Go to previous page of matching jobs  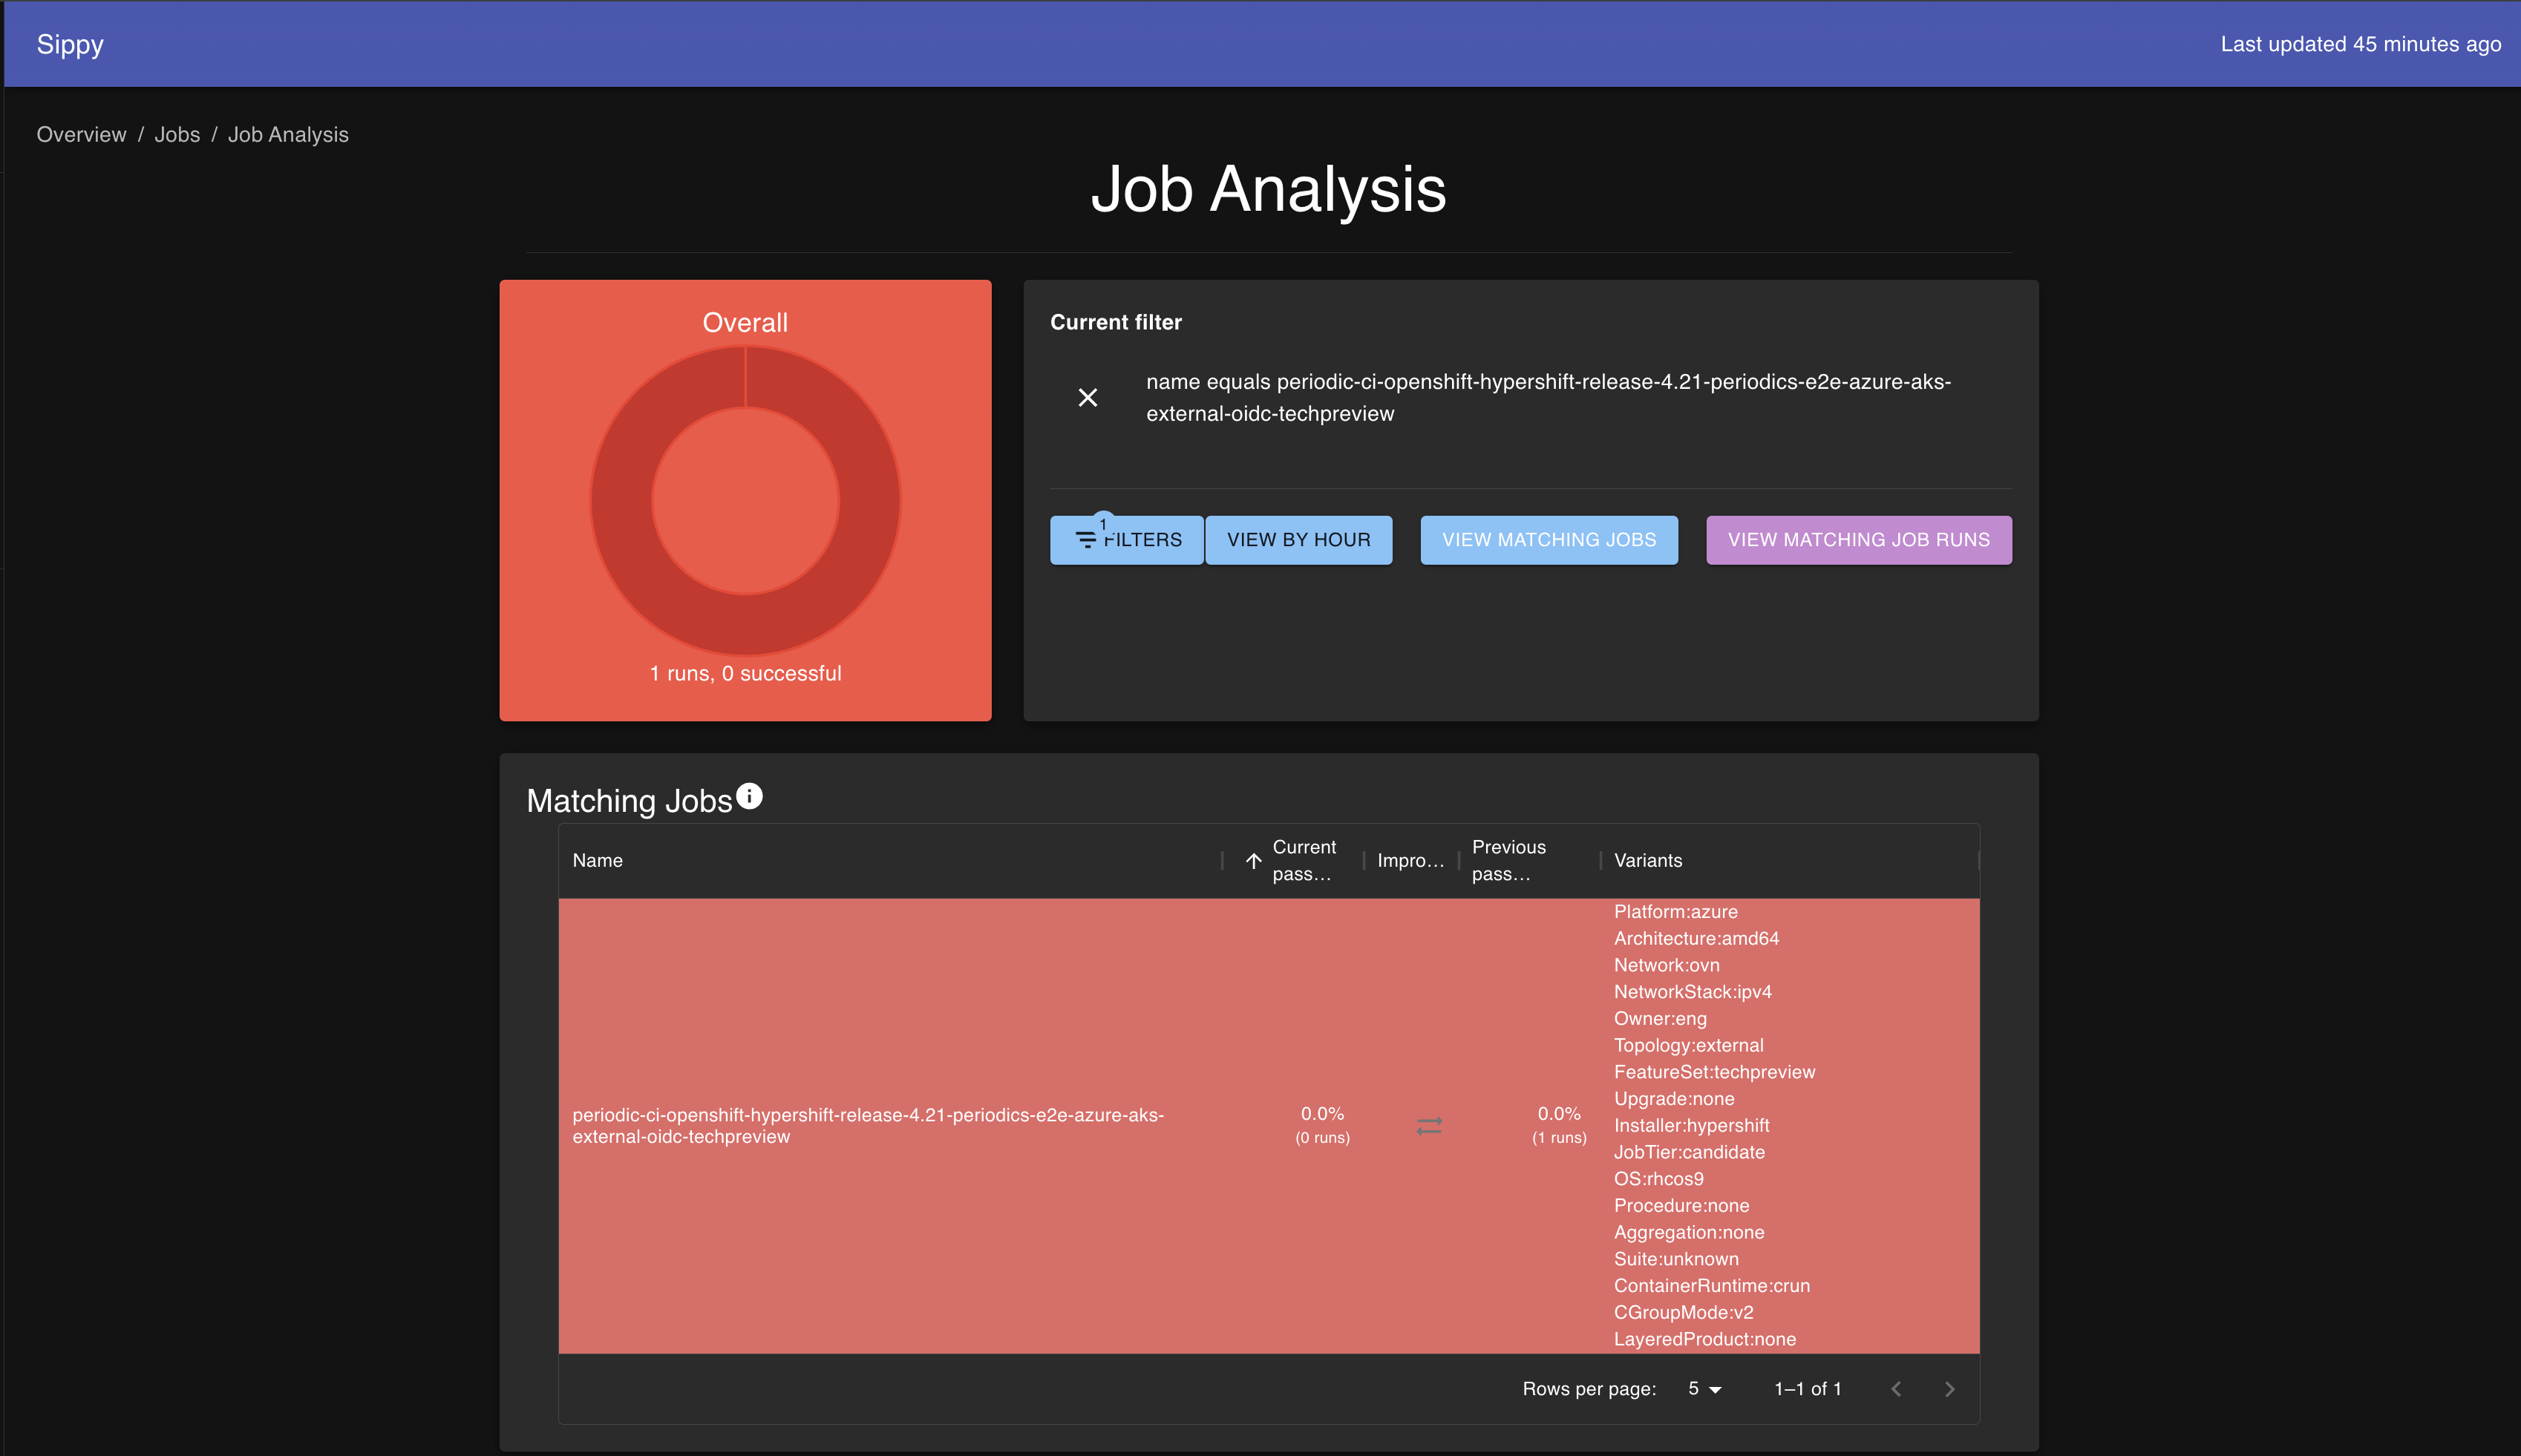(1896, 1389)
